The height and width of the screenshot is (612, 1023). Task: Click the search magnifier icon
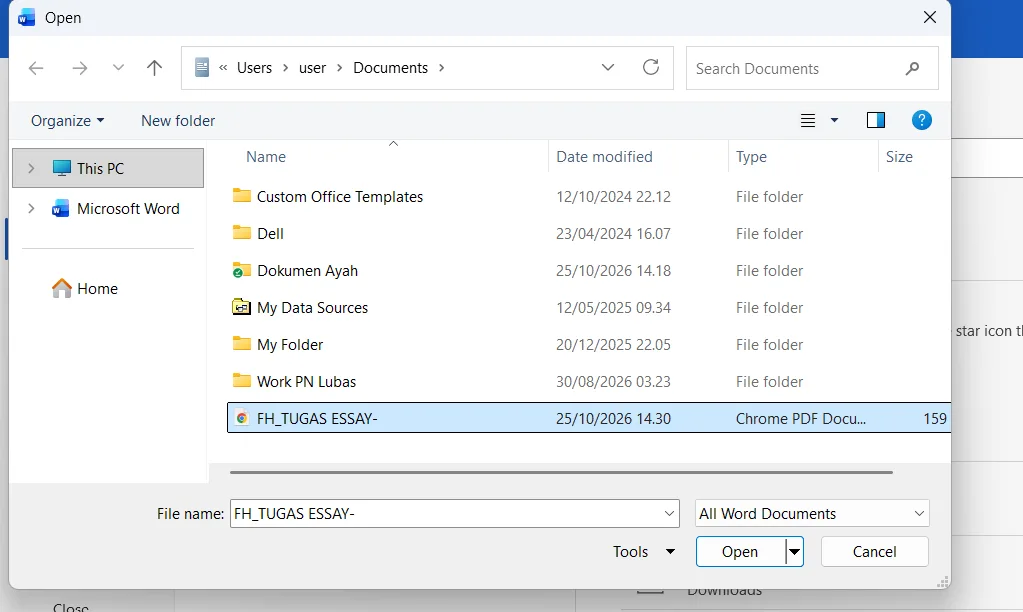pos(912,69)
